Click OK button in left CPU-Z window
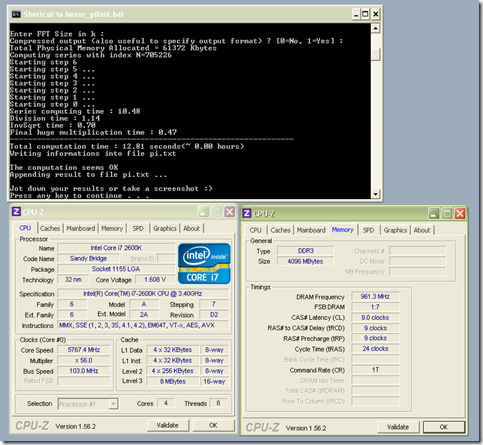483x445 pixels. 213,425
